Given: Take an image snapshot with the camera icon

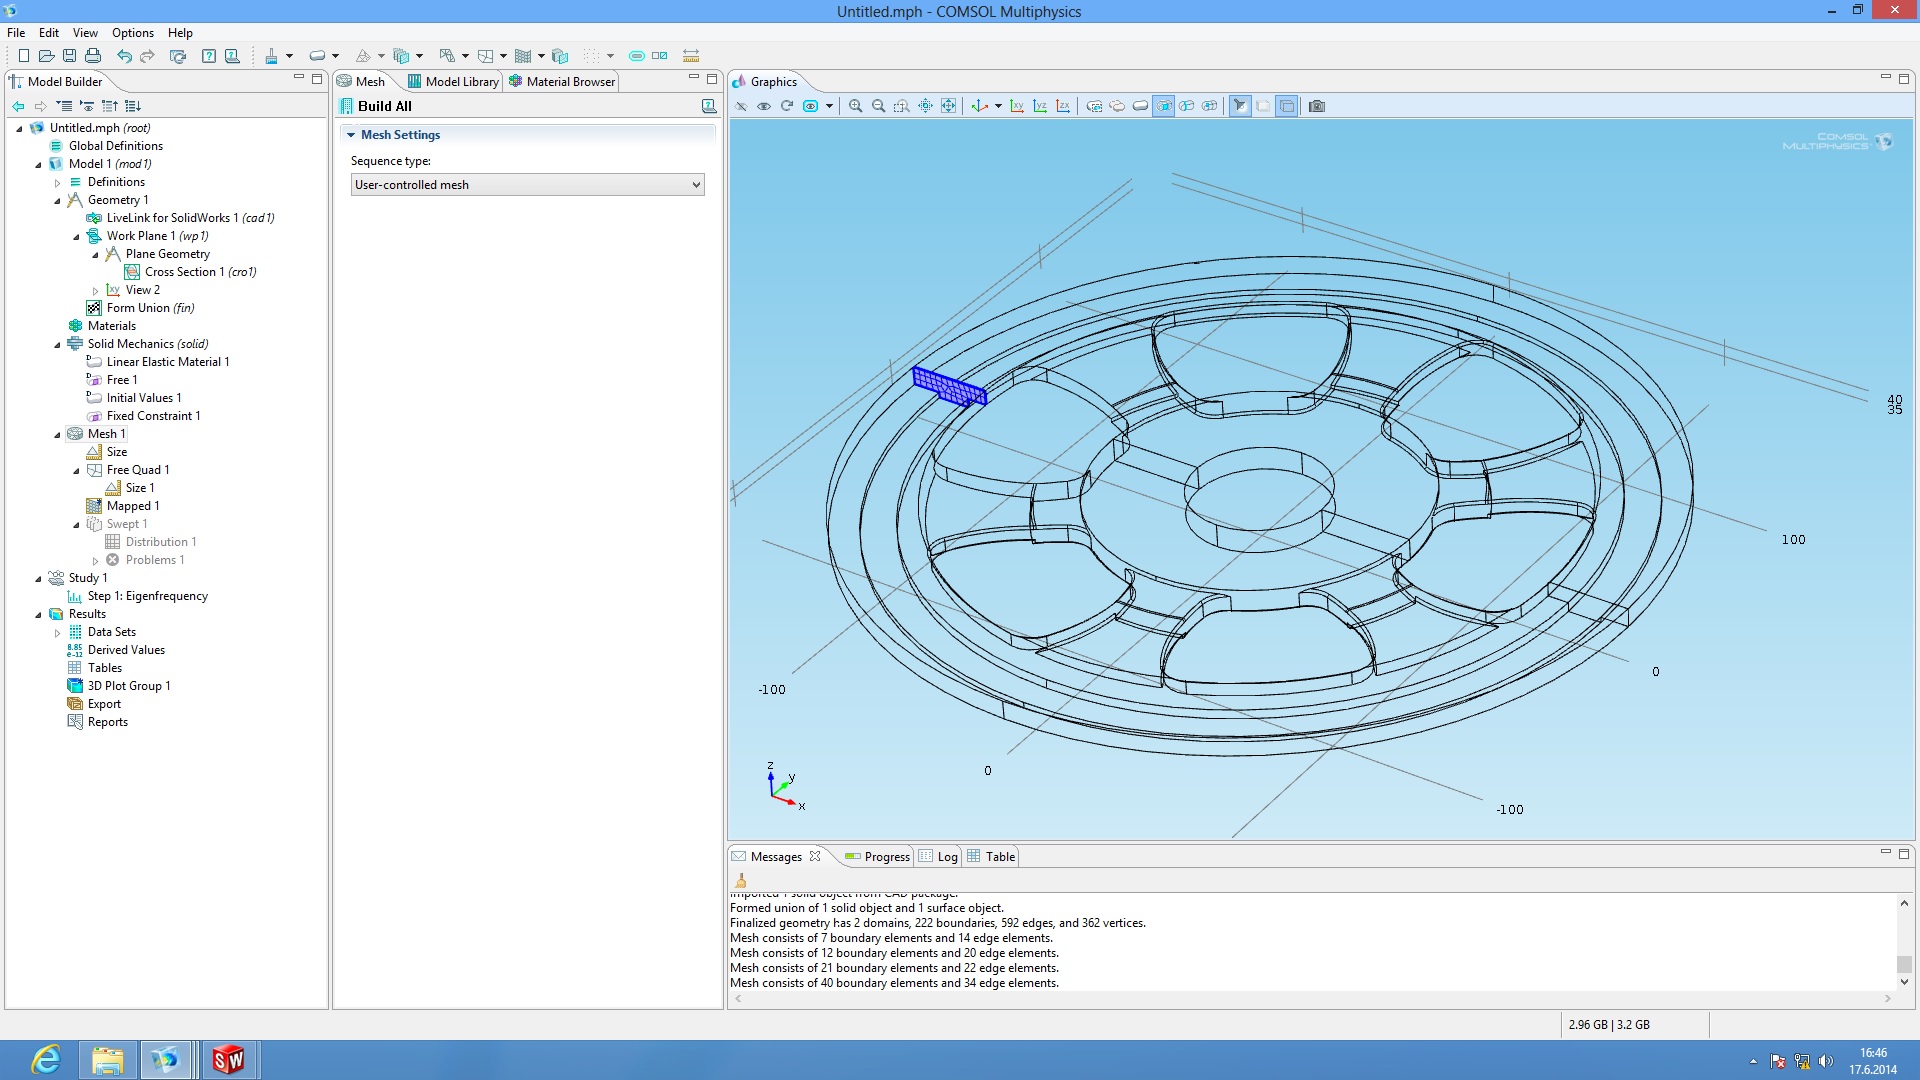Looking at the screenshot, I should point(1317,106).
